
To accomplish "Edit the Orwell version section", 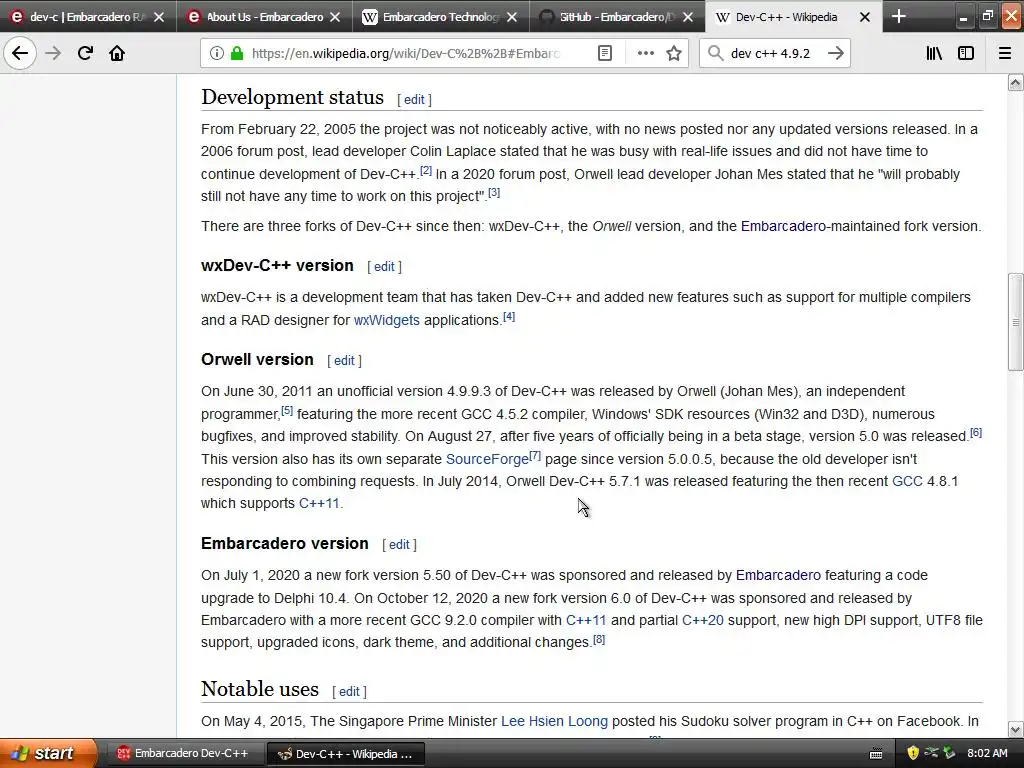I will coord(344,360).
